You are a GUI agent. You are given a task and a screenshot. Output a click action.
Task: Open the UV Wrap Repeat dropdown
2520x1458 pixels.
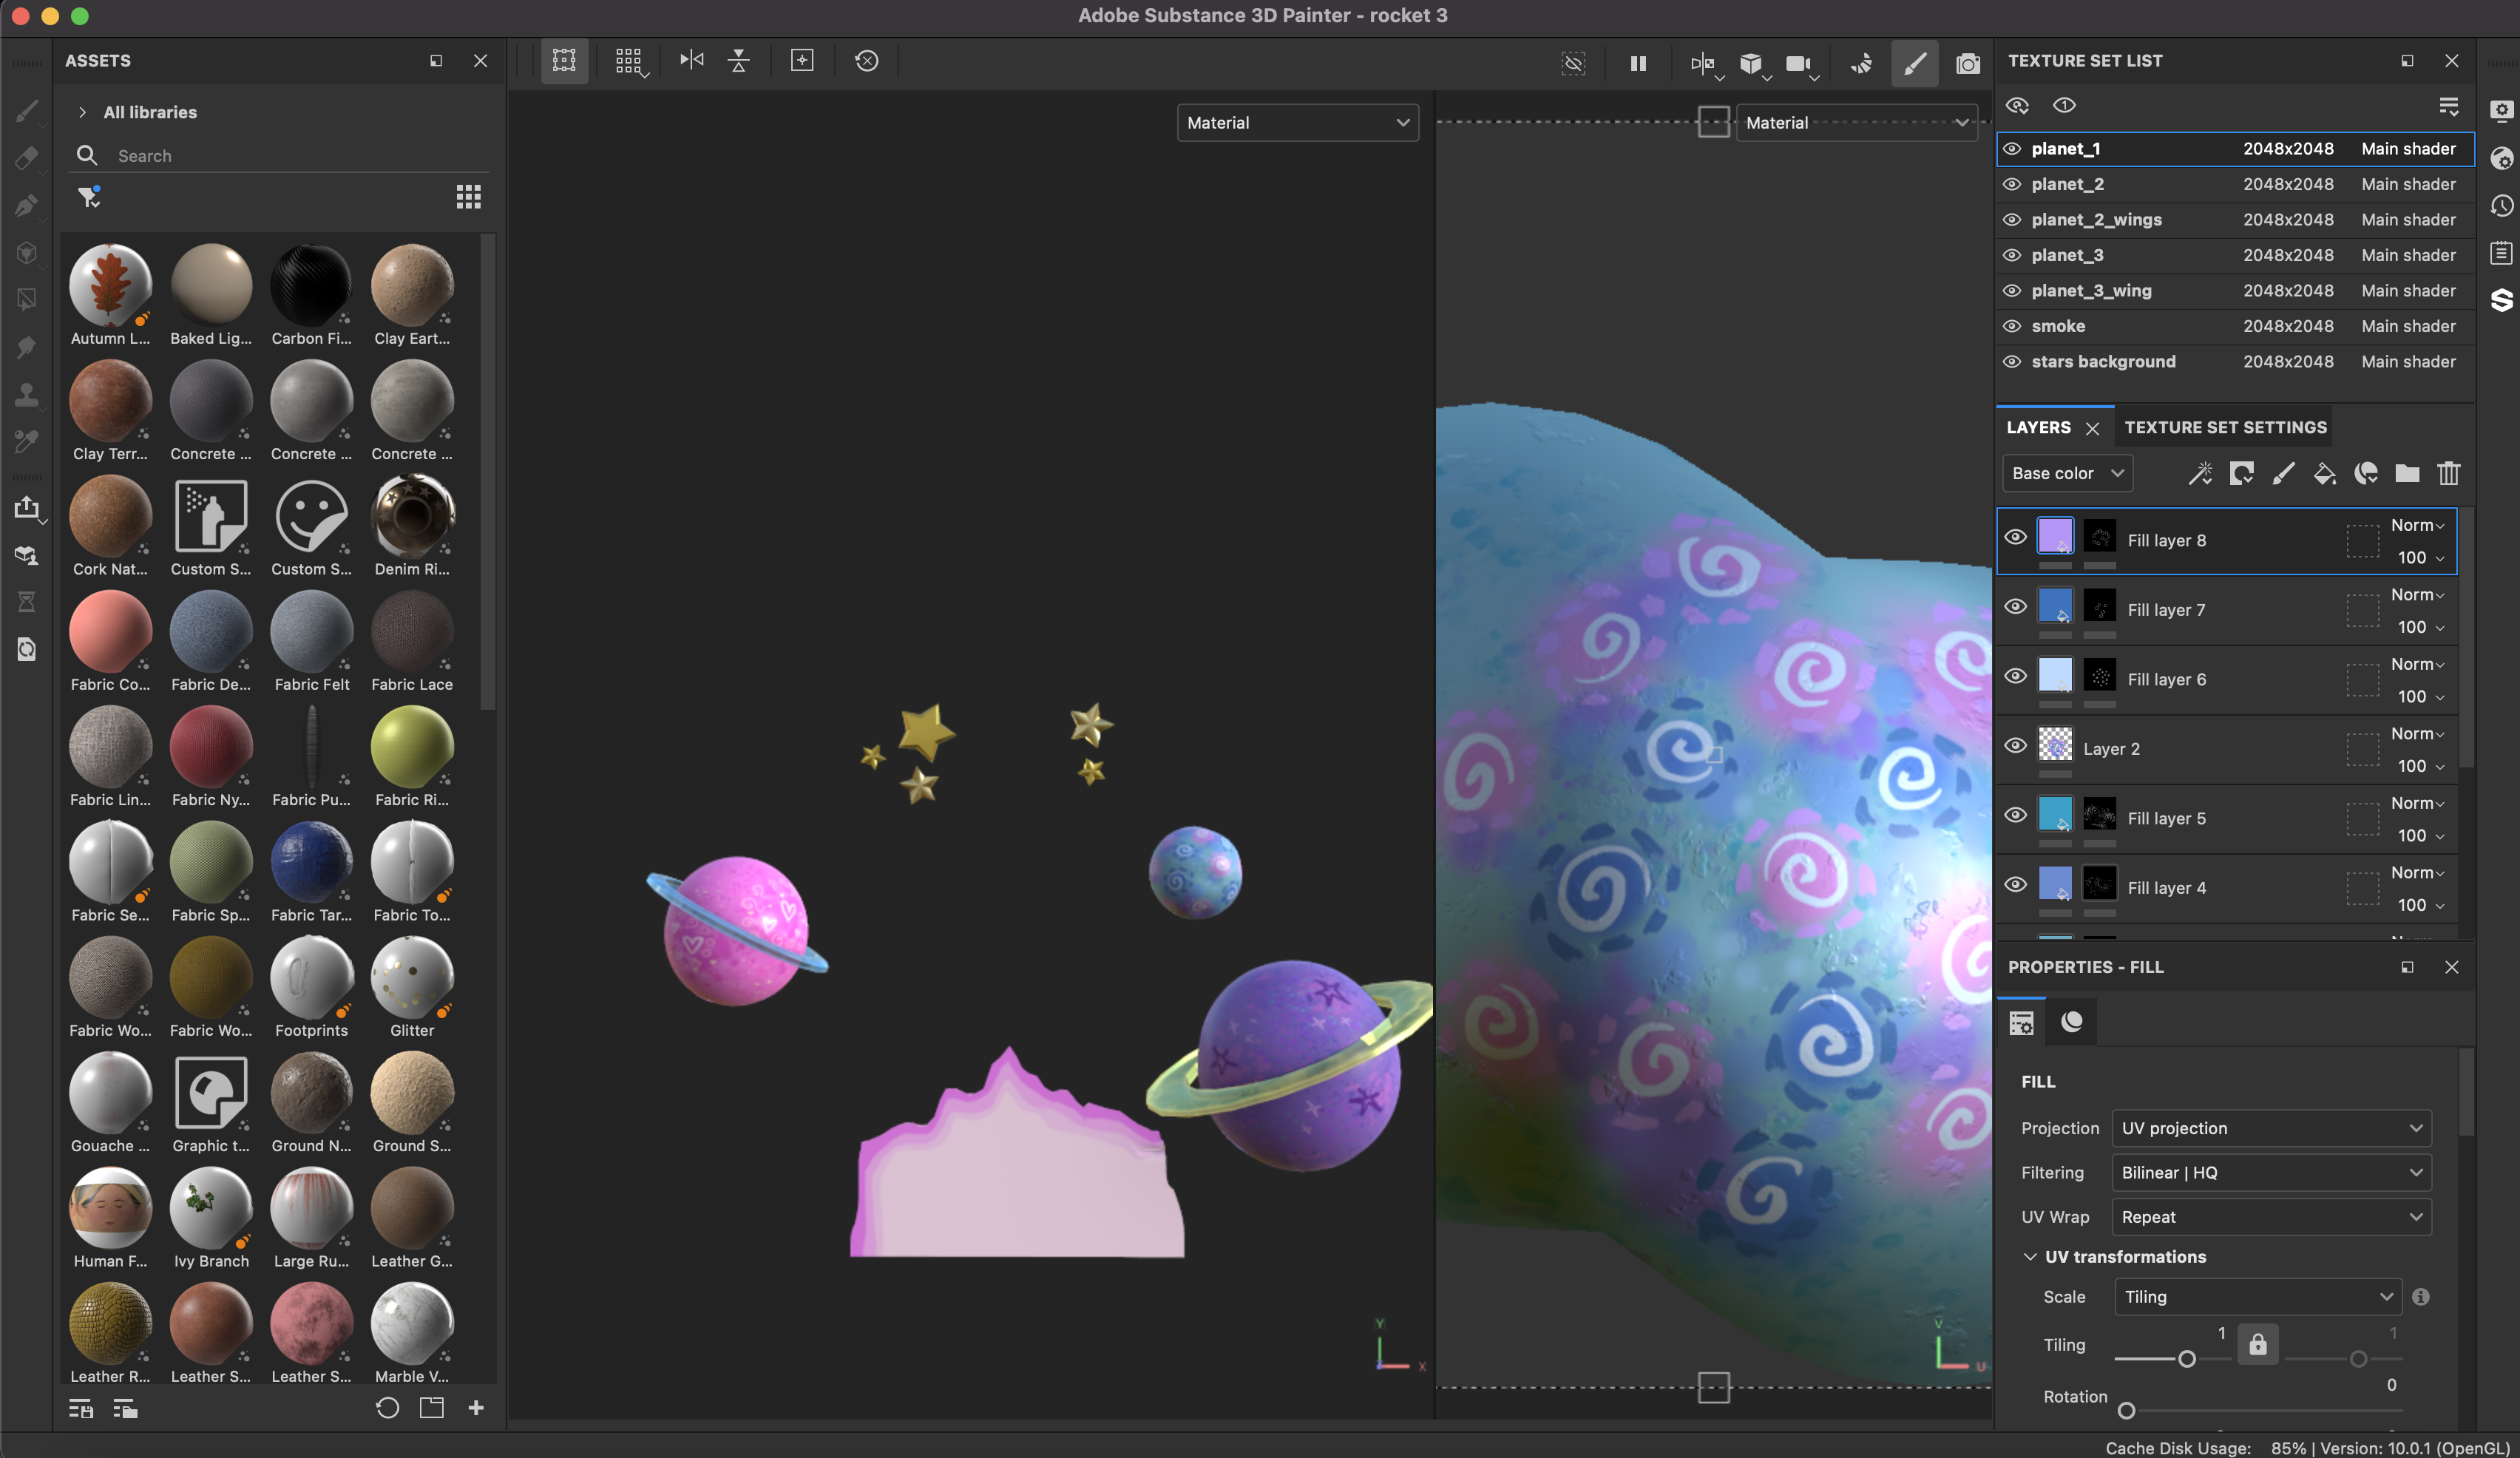click(2271, 1217)
